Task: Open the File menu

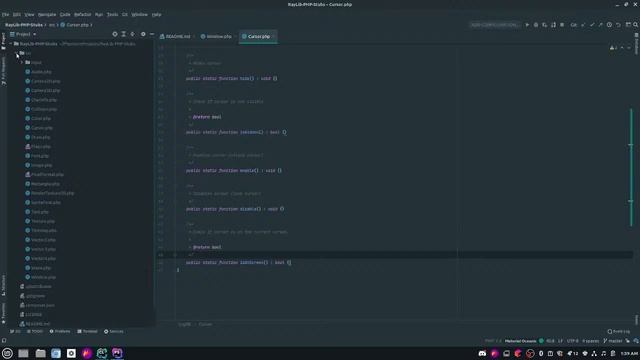Action: (5, 14)
